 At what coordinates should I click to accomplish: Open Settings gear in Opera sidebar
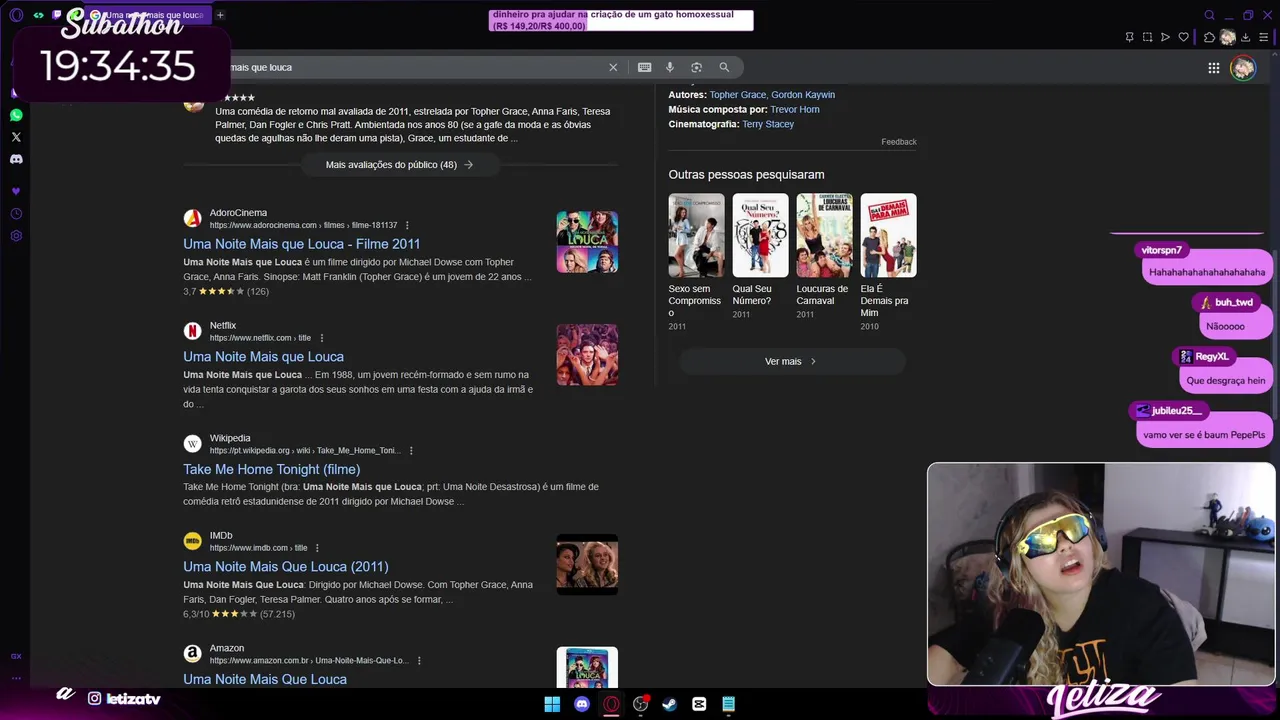coord(16,236)
